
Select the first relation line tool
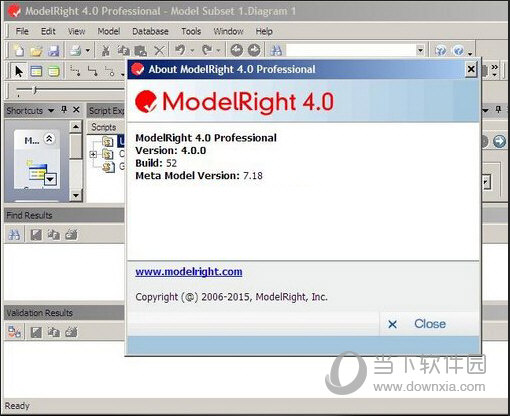(x=75, y=71)
